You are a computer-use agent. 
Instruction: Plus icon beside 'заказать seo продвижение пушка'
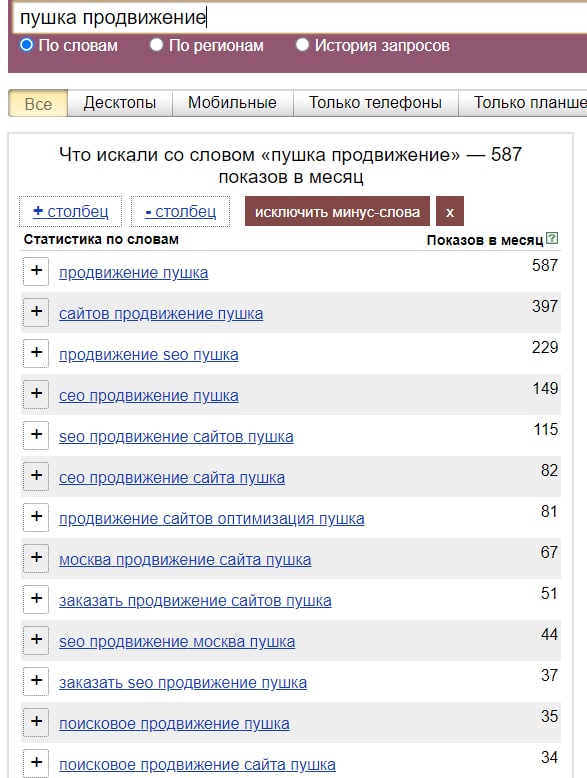(36, 681)
